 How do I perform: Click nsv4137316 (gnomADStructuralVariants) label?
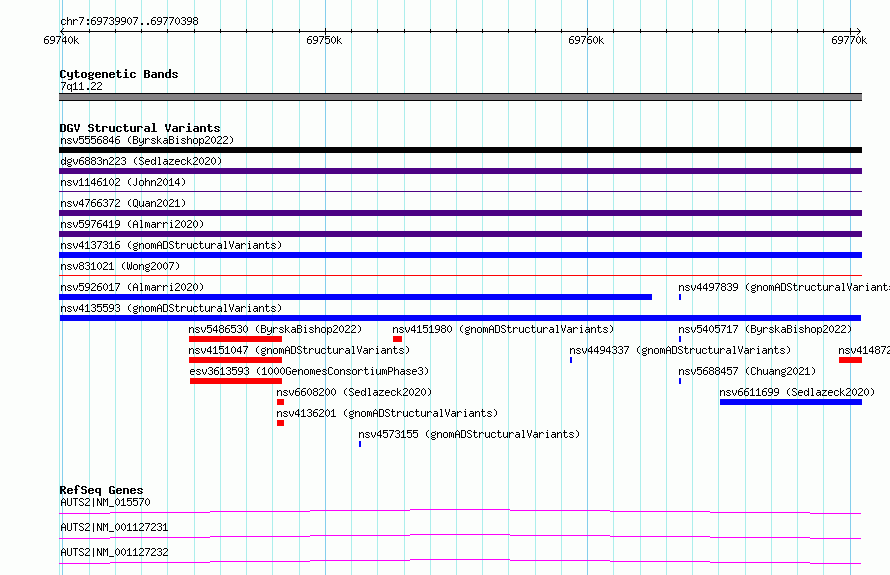[171, 245]
